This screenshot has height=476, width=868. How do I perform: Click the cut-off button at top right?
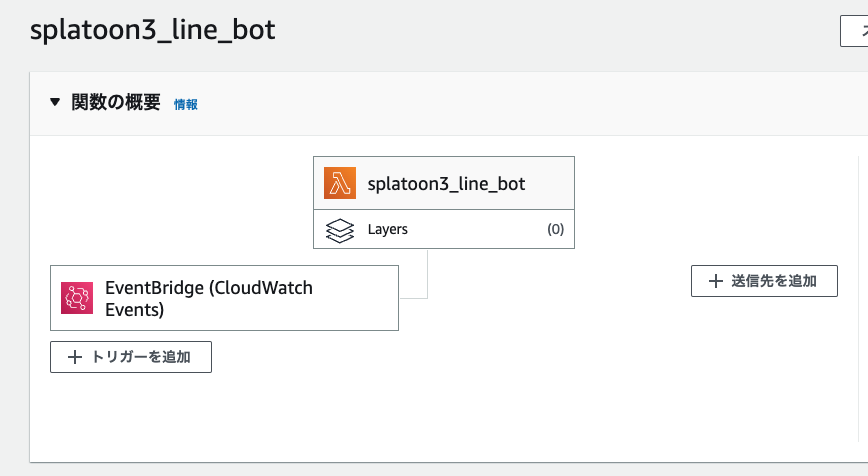coord(854,31)
